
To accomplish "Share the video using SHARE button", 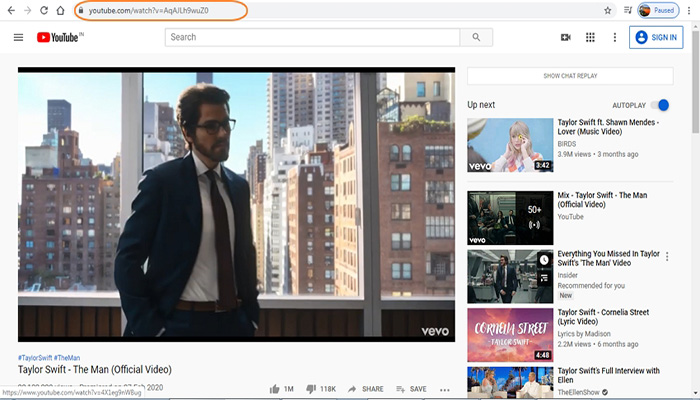I will [x=366, y=389].
